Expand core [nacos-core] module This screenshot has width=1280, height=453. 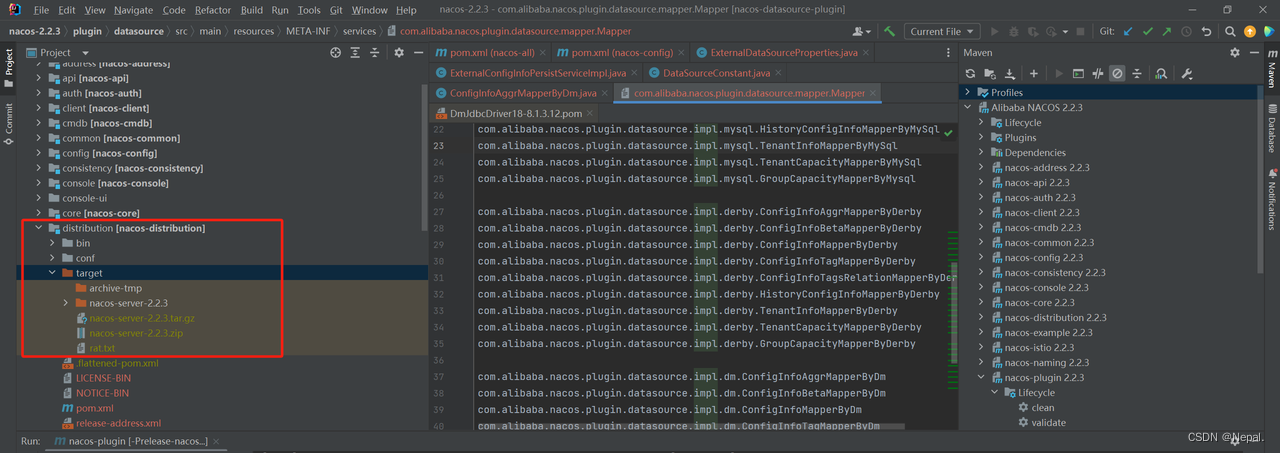coord(39,213)
